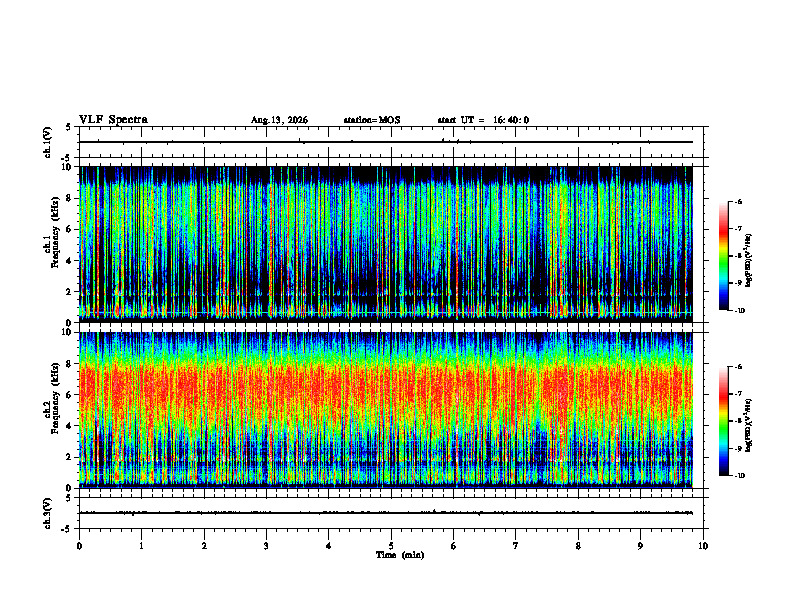Click the ch.1 voltage waveform trace

tap(386, 142)
